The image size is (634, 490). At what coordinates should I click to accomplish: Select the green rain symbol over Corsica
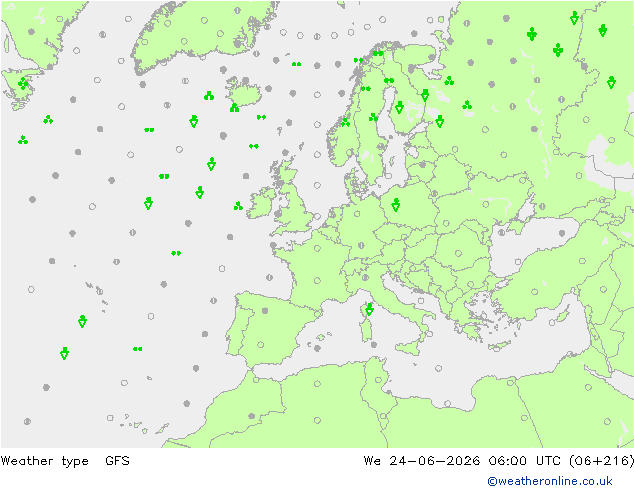[x=369, y=310]
